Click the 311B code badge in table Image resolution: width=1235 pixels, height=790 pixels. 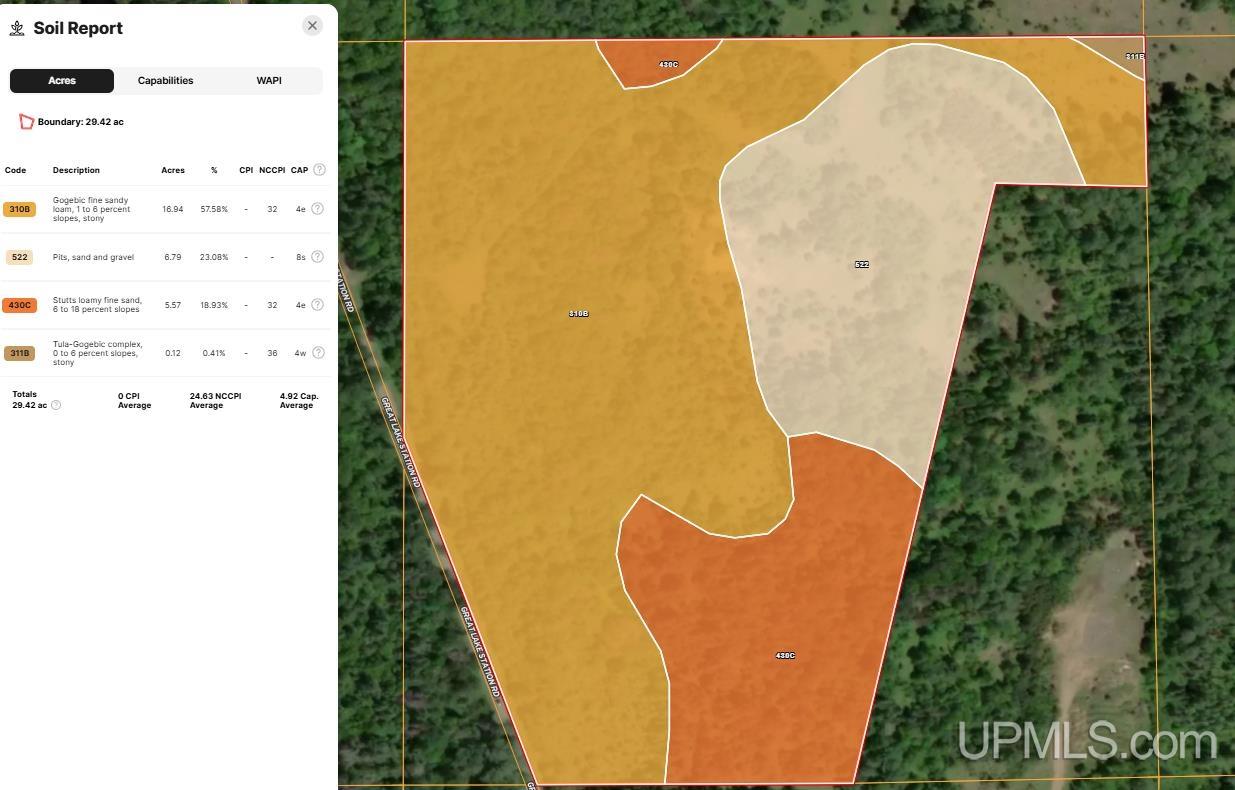(x=19, y=353)
